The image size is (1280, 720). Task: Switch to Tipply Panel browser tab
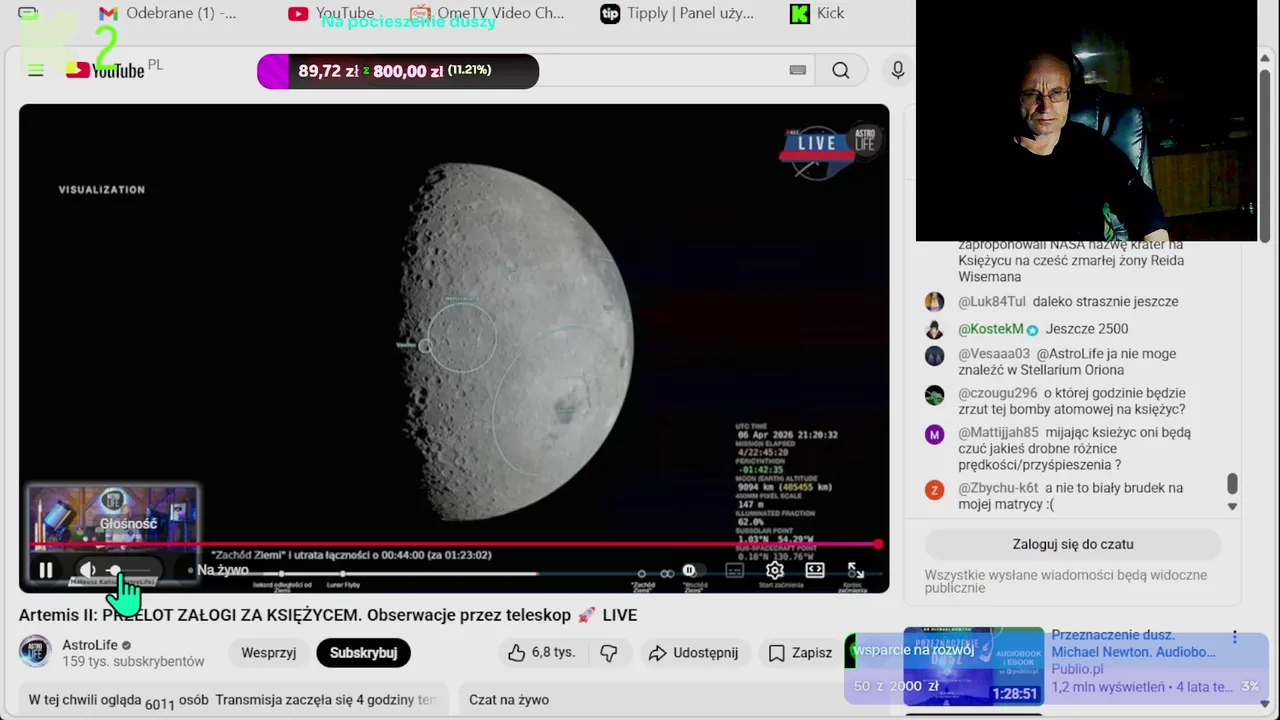tap(677, 13)
